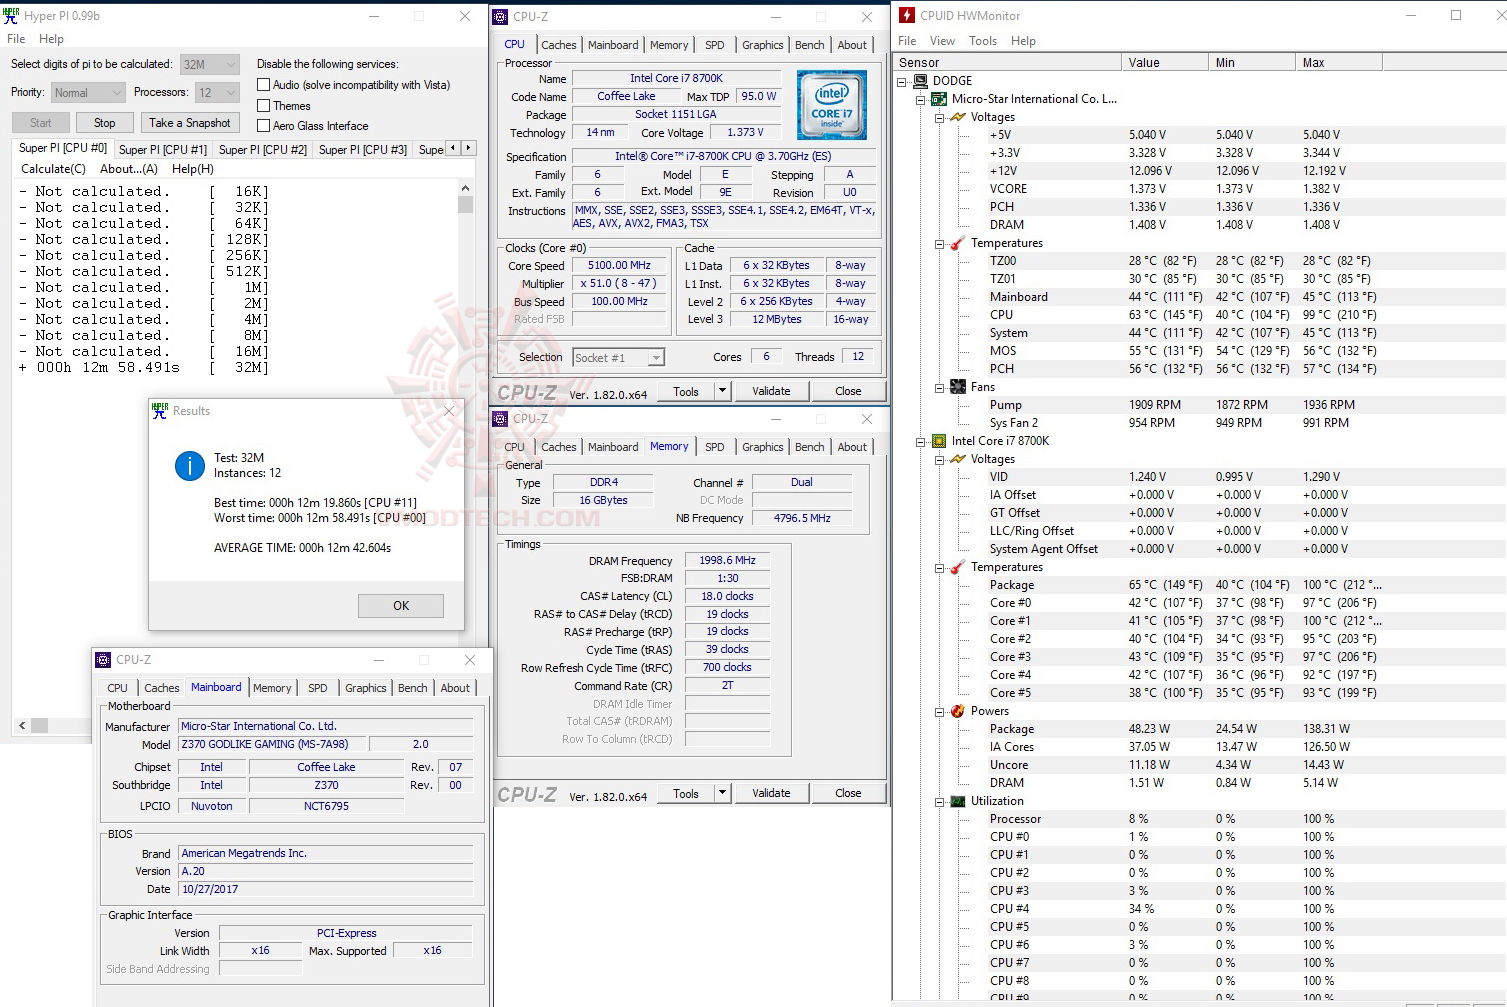The width and height of the screenshot is (1507, 1007).
Task: Click the blue info icon in the Results dialog
Action: 189,465
